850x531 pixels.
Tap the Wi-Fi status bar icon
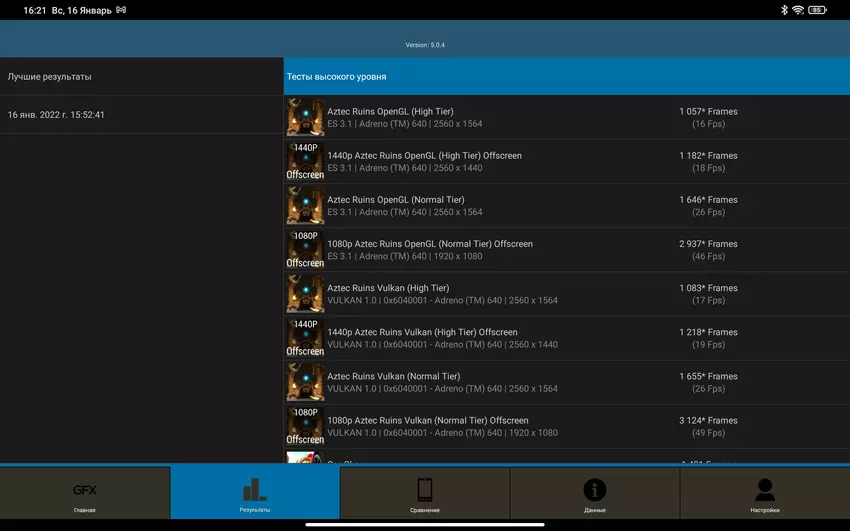(798, 10)
